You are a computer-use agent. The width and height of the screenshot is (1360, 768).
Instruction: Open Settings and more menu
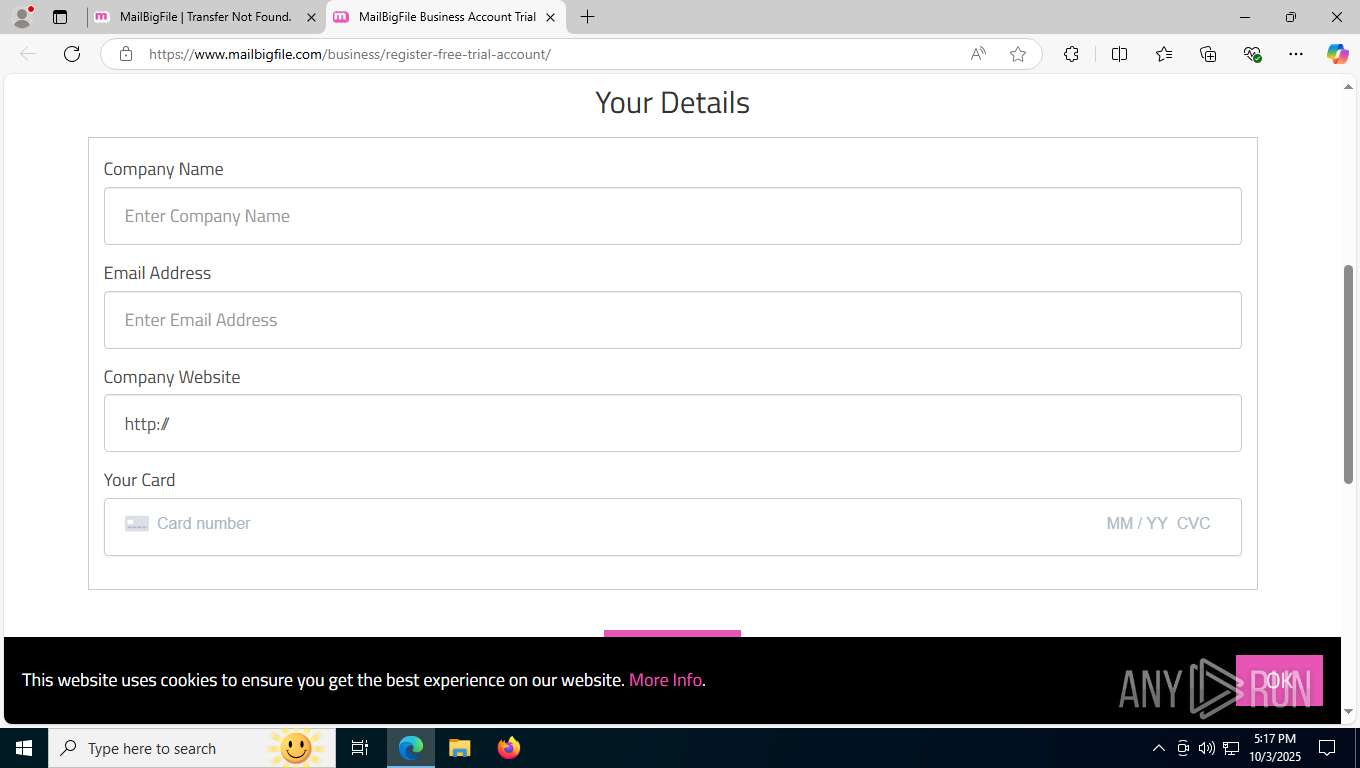tap(1296, 54)
